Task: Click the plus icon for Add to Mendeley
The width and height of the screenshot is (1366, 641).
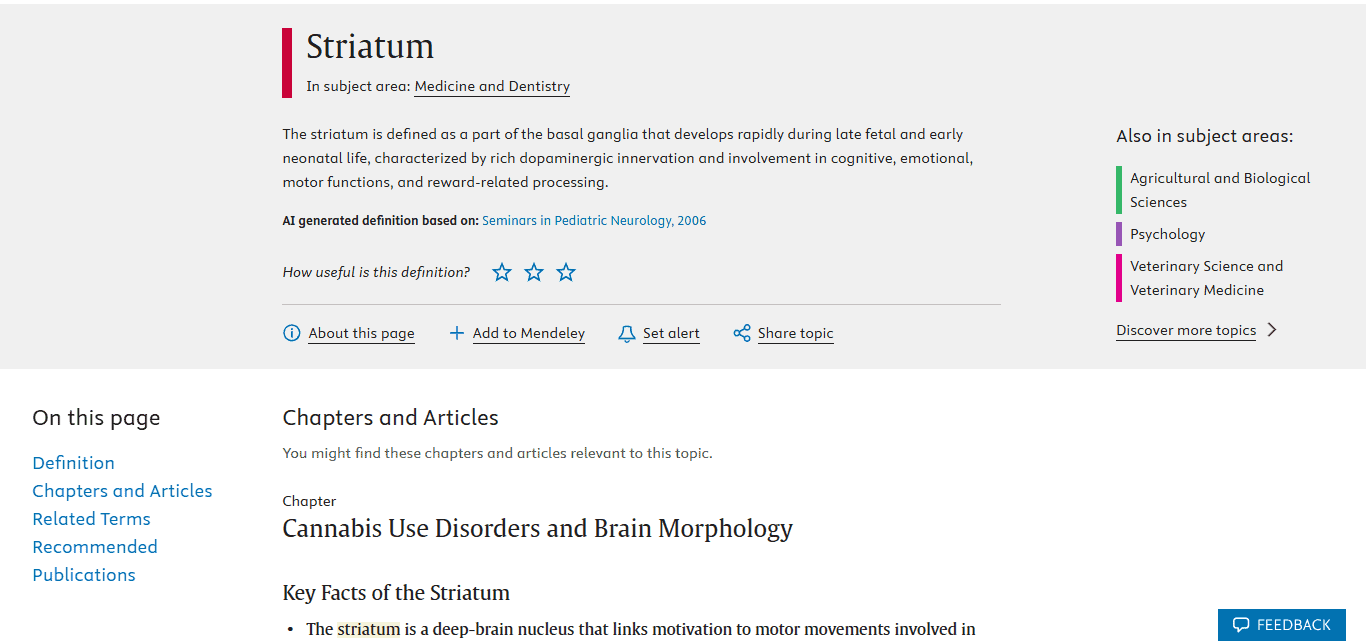Action: pyautogui.click(x=457, y=333)
